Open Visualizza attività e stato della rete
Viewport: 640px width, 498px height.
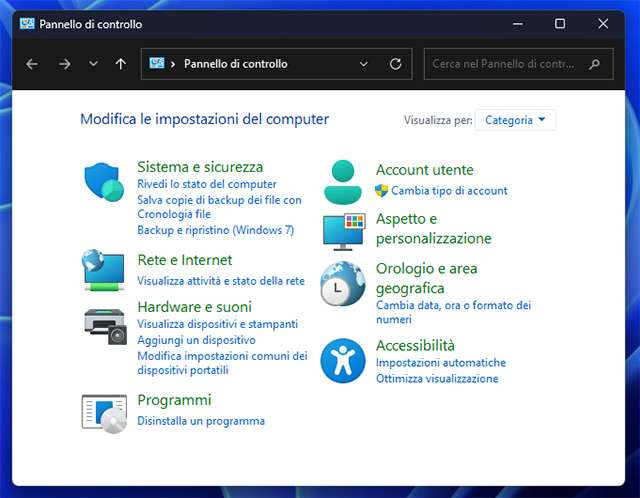(221, 281)
